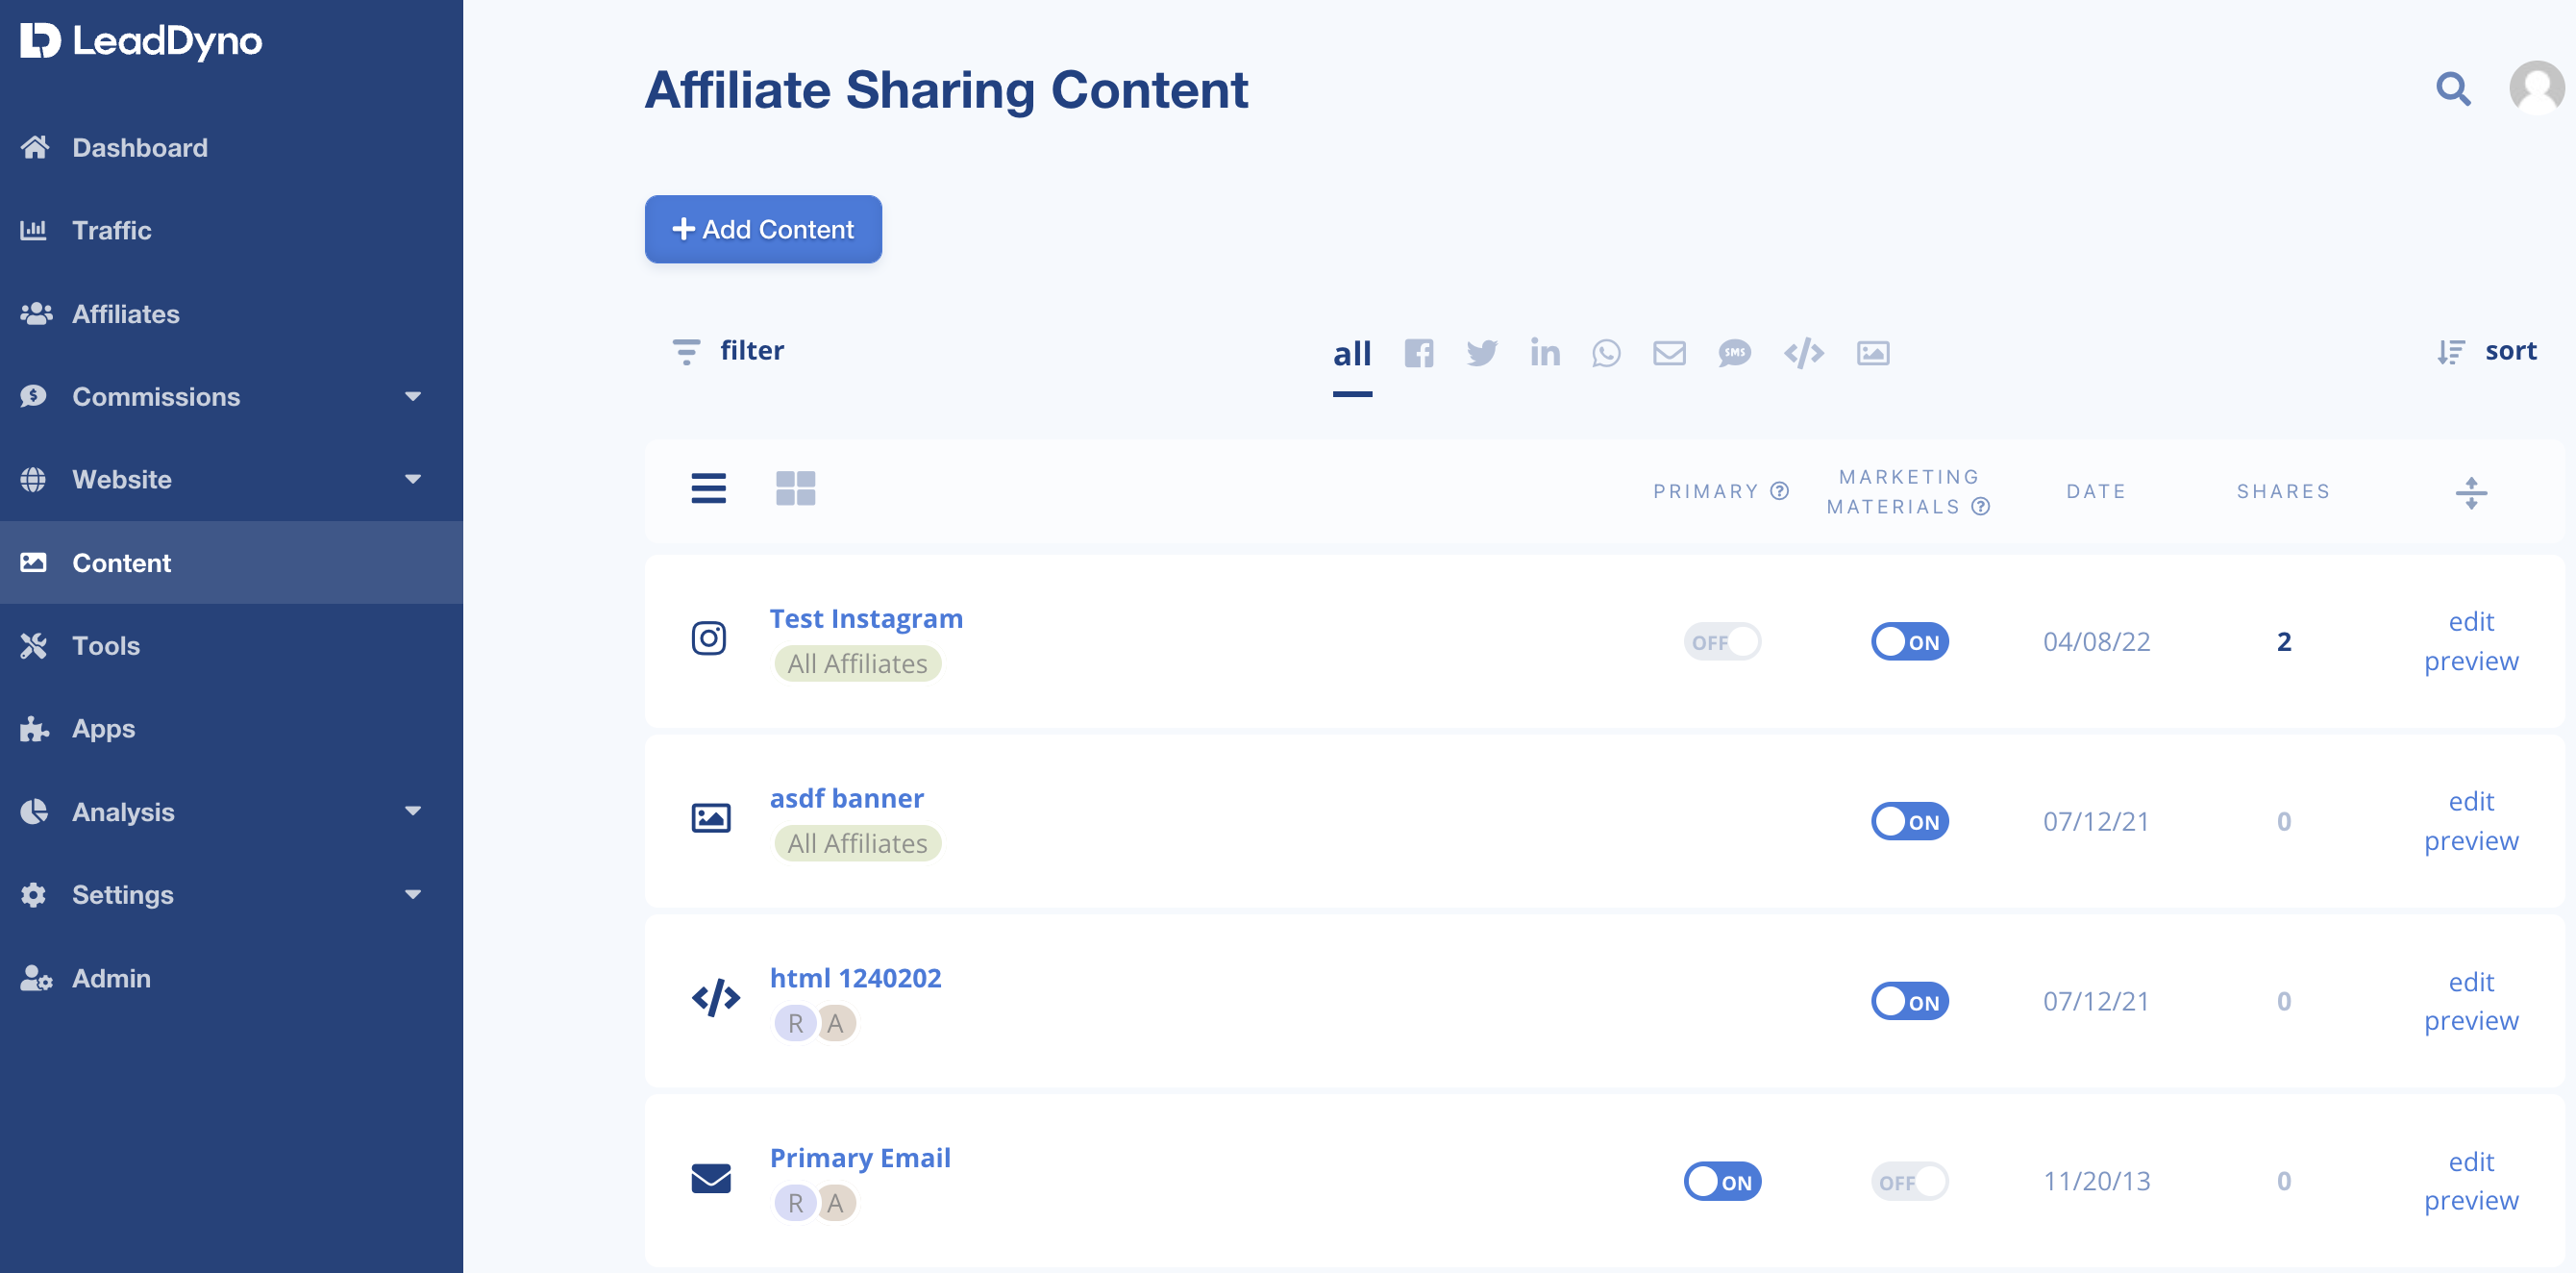Open the Traffic page
Viewport: 2576px width, 1273px height.
(x=231, y=230)
